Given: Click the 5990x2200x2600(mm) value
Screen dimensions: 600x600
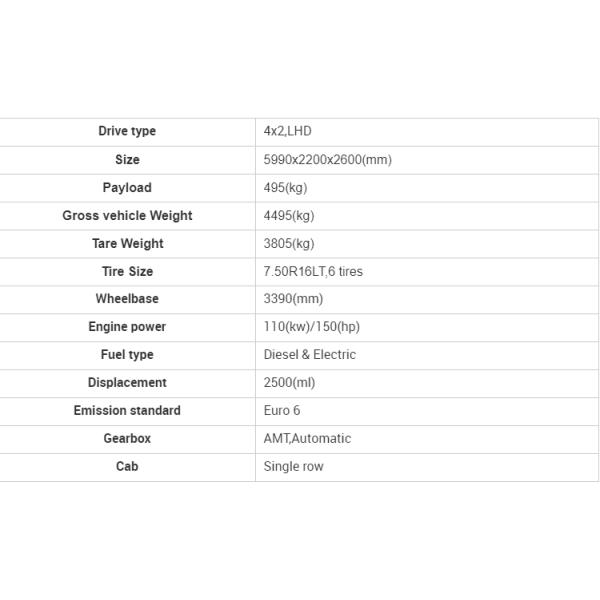Looking at the screenshot, I should tap(327, 159).
